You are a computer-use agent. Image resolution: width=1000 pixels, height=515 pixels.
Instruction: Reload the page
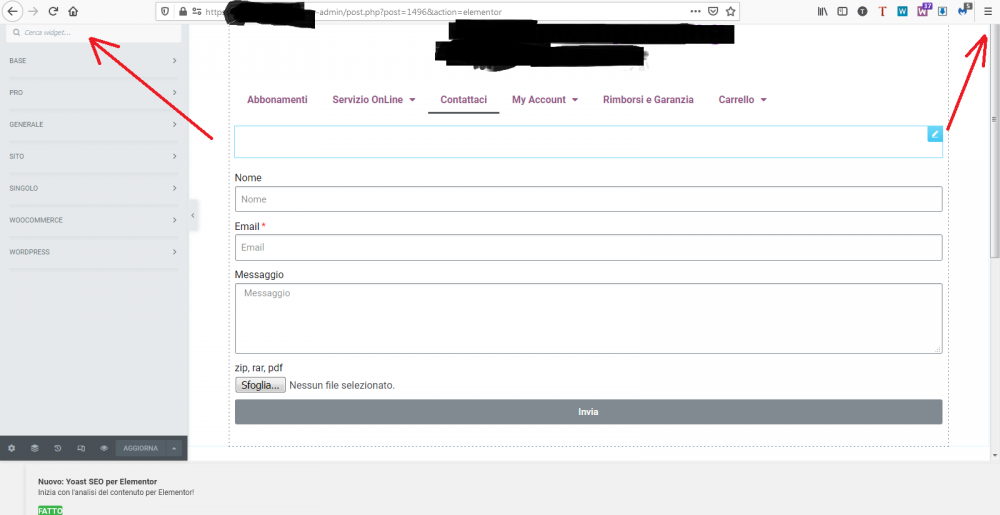54,11
